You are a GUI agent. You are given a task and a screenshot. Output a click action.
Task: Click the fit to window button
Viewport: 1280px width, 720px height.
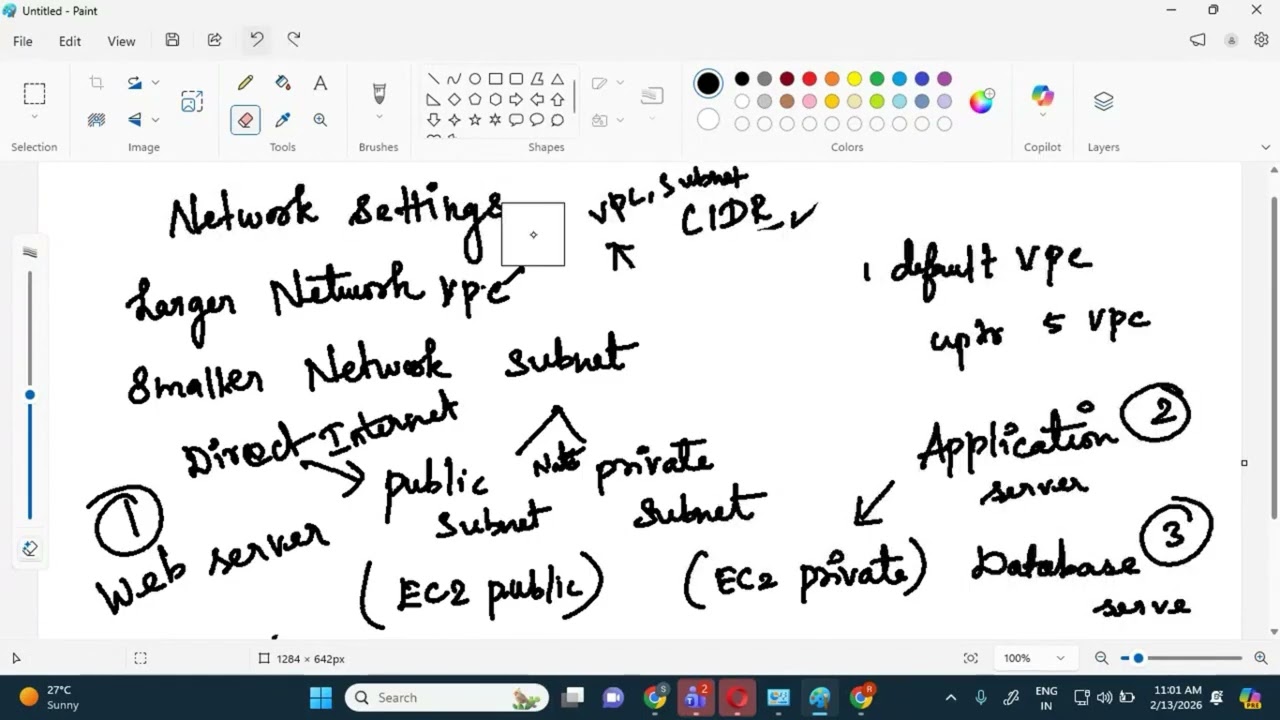tap(970, 658)
